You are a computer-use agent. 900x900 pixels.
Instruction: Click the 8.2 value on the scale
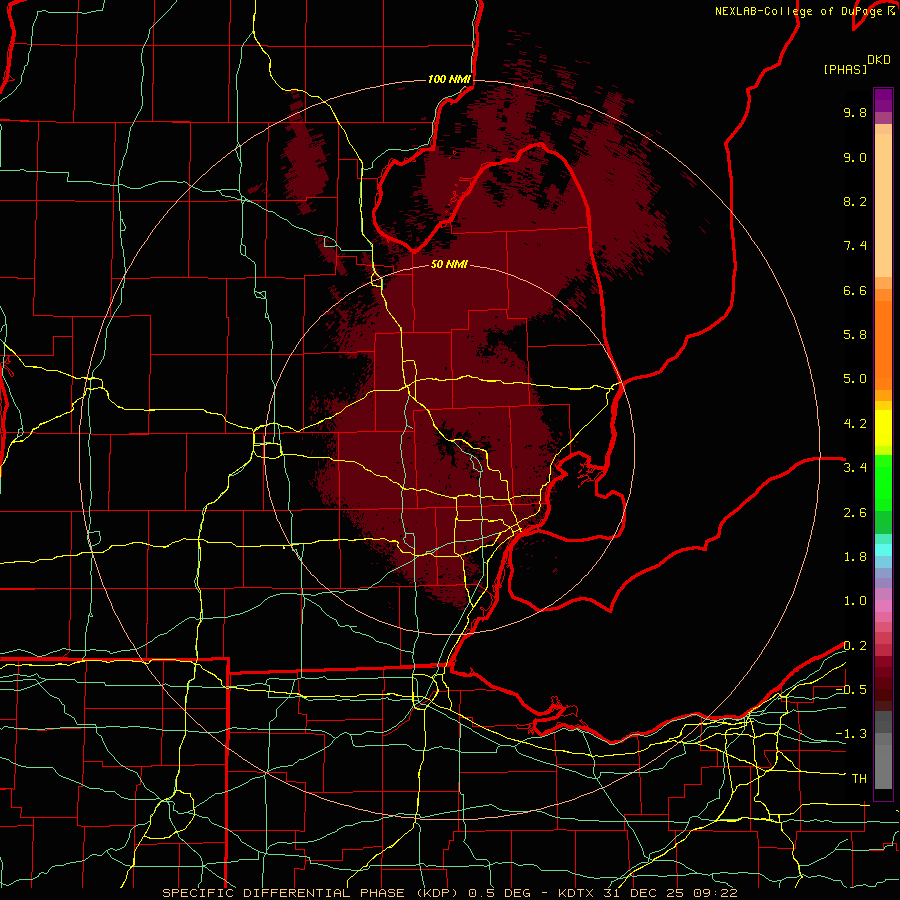coord(855,201)
